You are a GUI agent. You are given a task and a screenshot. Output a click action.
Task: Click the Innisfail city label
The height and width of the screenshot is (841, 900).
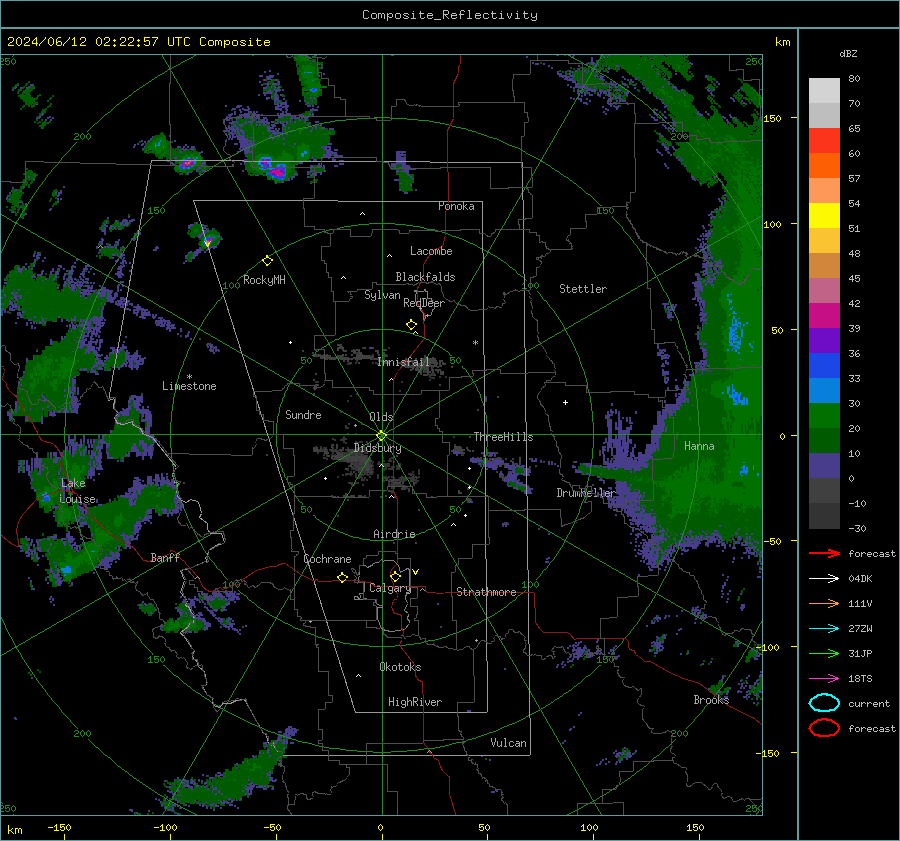403,362
